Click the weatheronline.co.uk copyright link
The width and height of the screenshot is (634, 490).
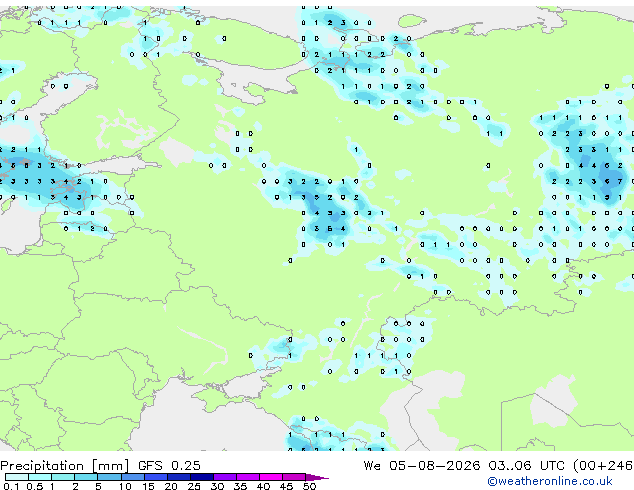550,481
